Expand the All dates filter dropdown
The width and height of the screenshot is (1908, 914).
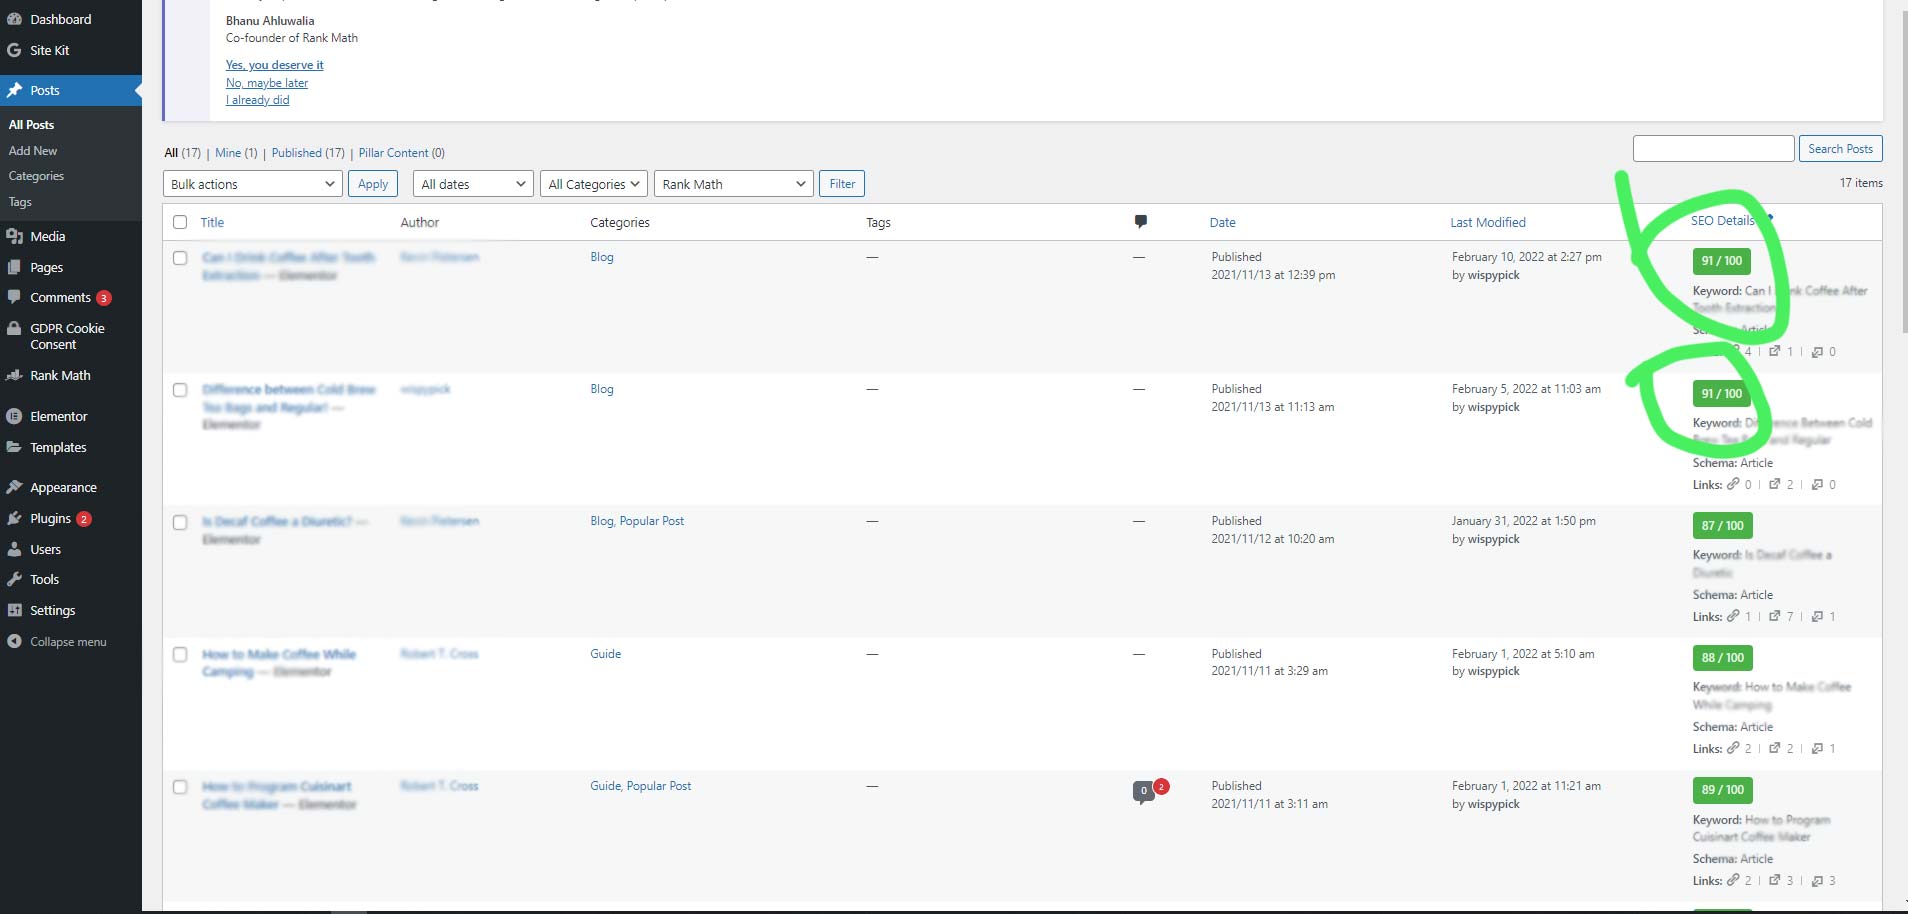471,183
